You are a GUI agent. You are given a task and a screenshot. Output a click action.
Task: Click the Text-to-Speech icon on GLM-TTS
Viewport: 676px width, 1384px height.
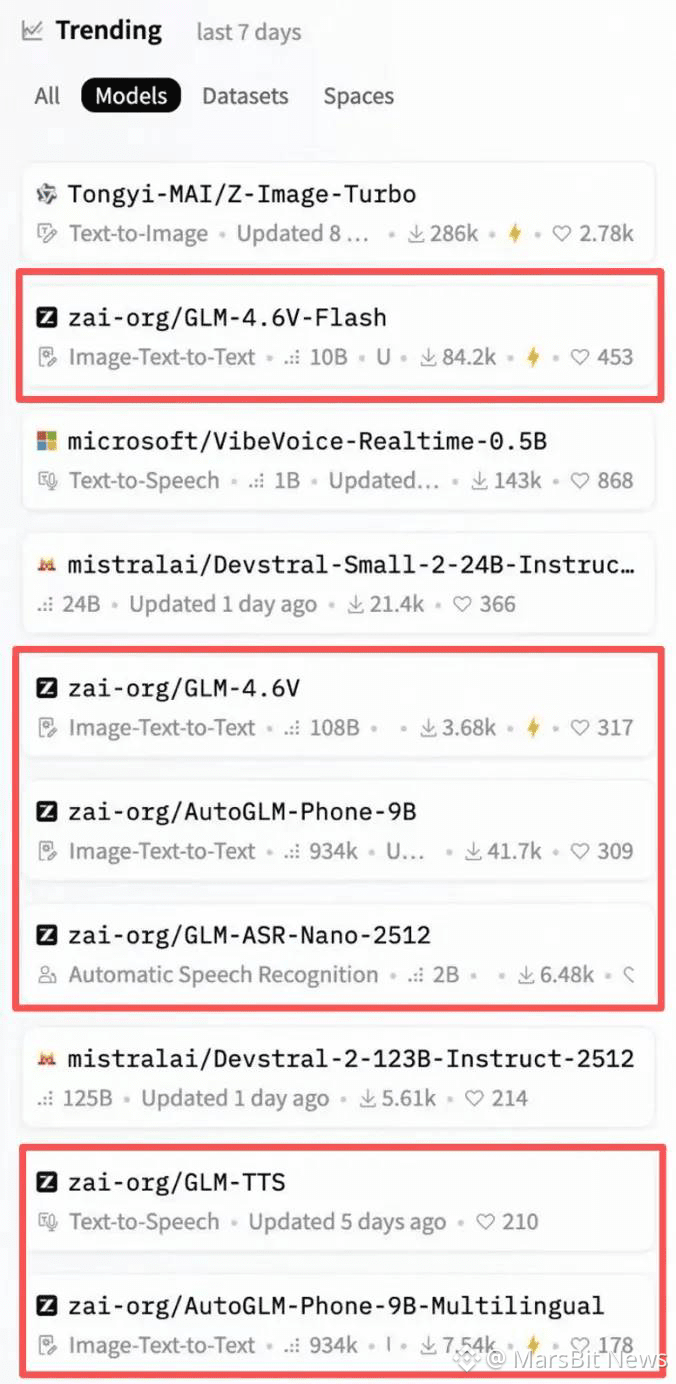(x=46, y=1222)
